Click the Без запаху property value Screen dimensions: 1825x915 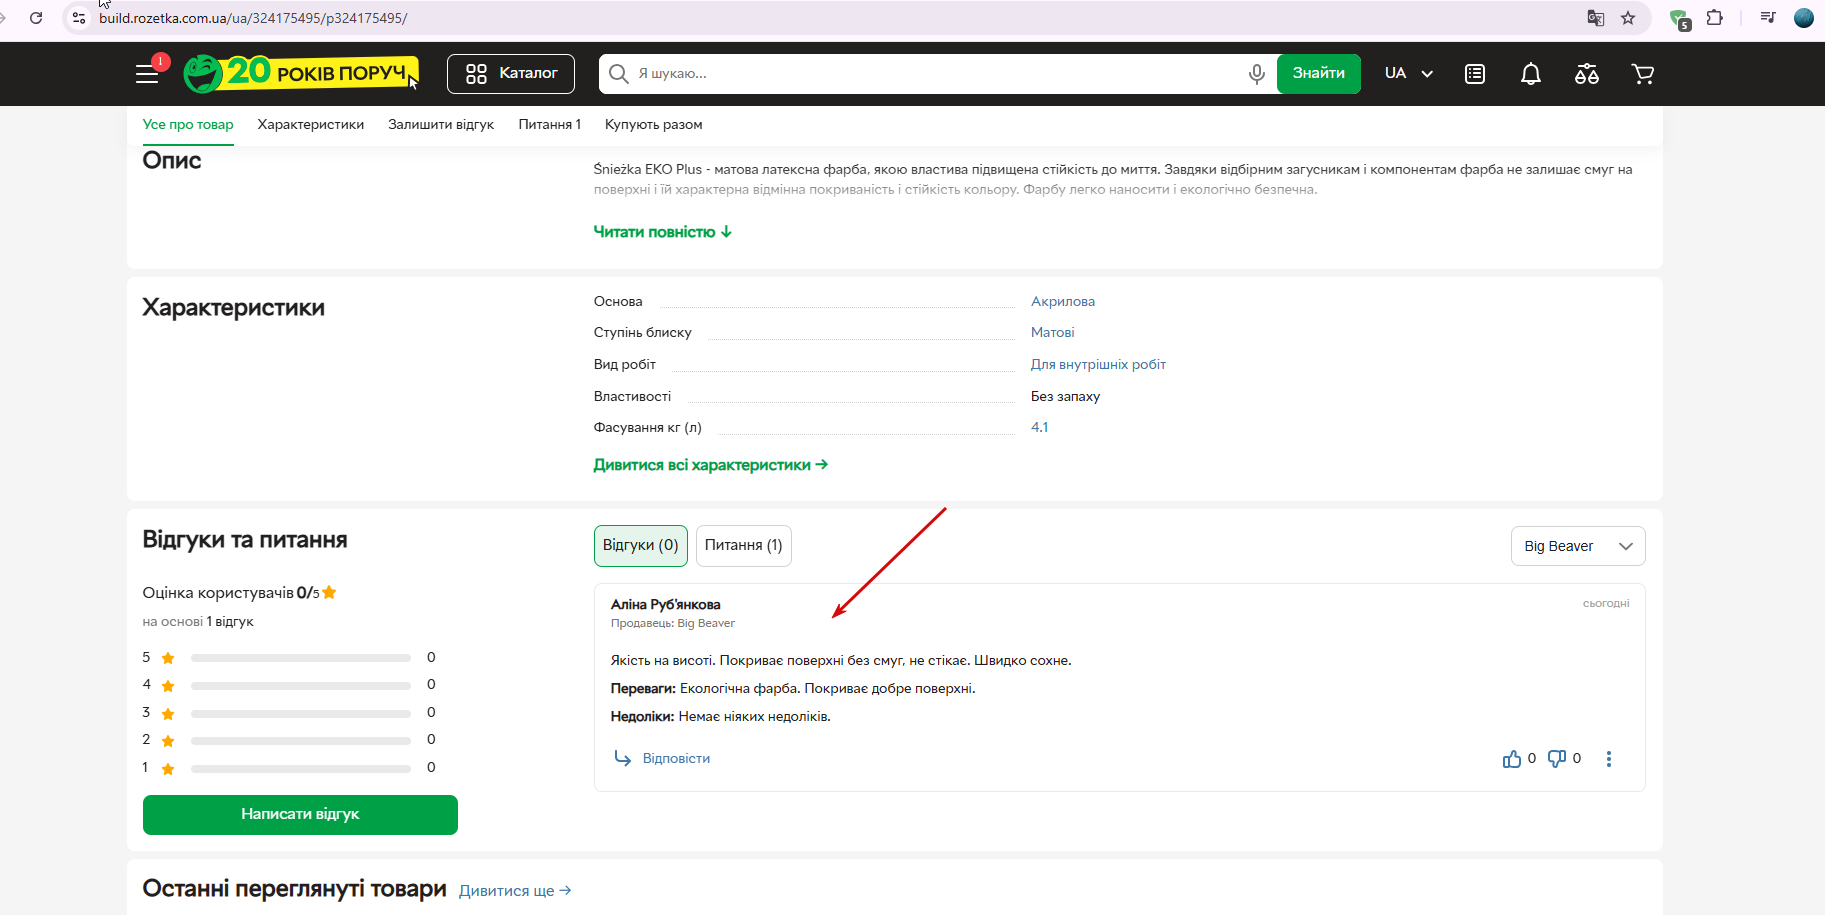tap(1065, 396)
